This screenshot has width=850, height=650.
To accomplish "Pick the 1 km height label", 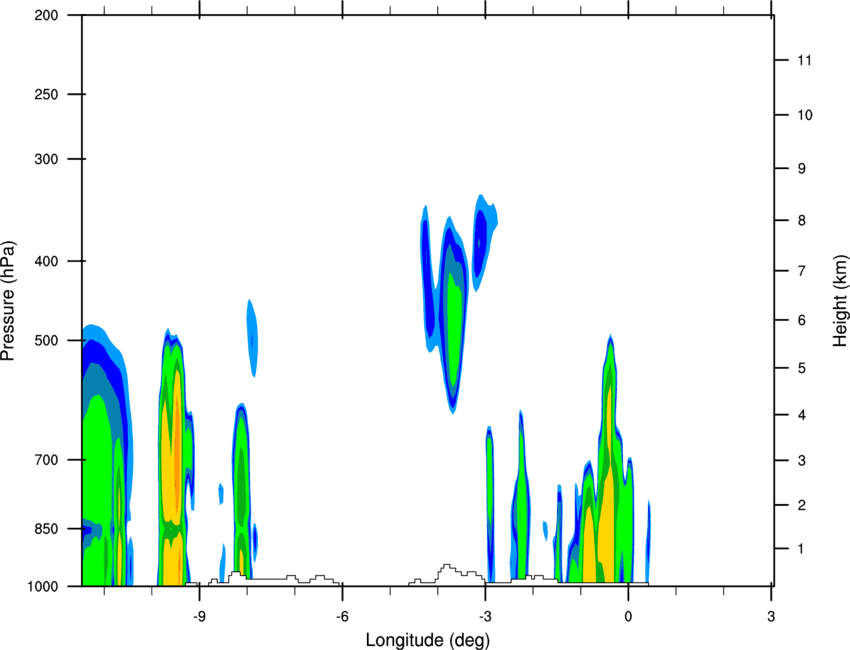I will 802,549.
